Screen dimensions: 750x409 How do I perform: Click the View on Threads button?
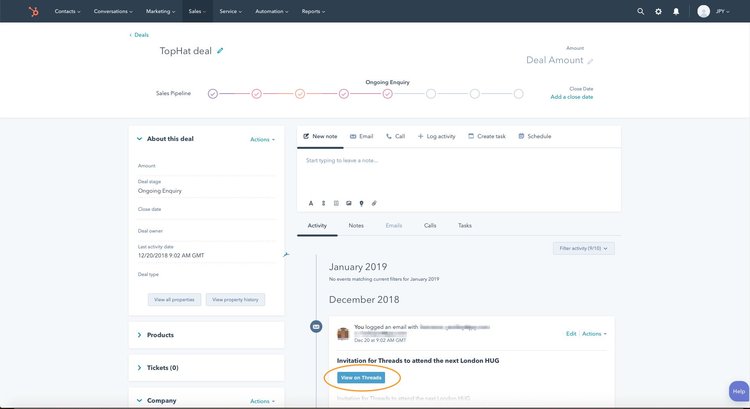[361, 378]
